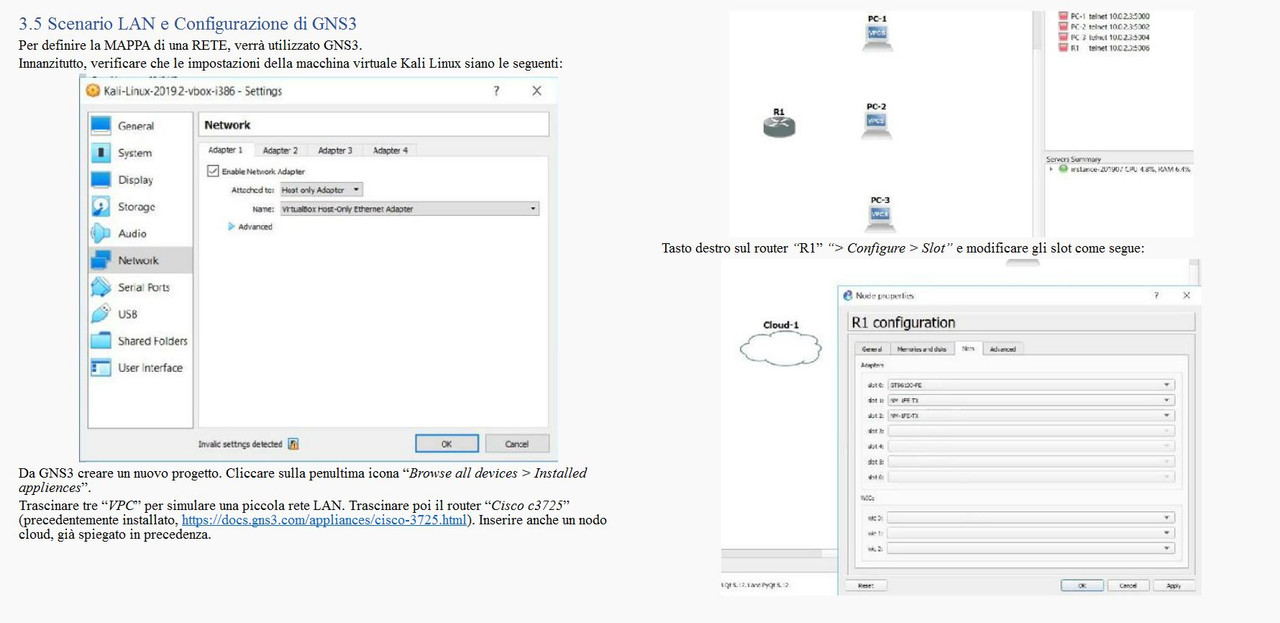The height and width of the screenshot is (623, 1280).
Task: Click the help question mark in Kali settings
Action: tap(496, 91)
